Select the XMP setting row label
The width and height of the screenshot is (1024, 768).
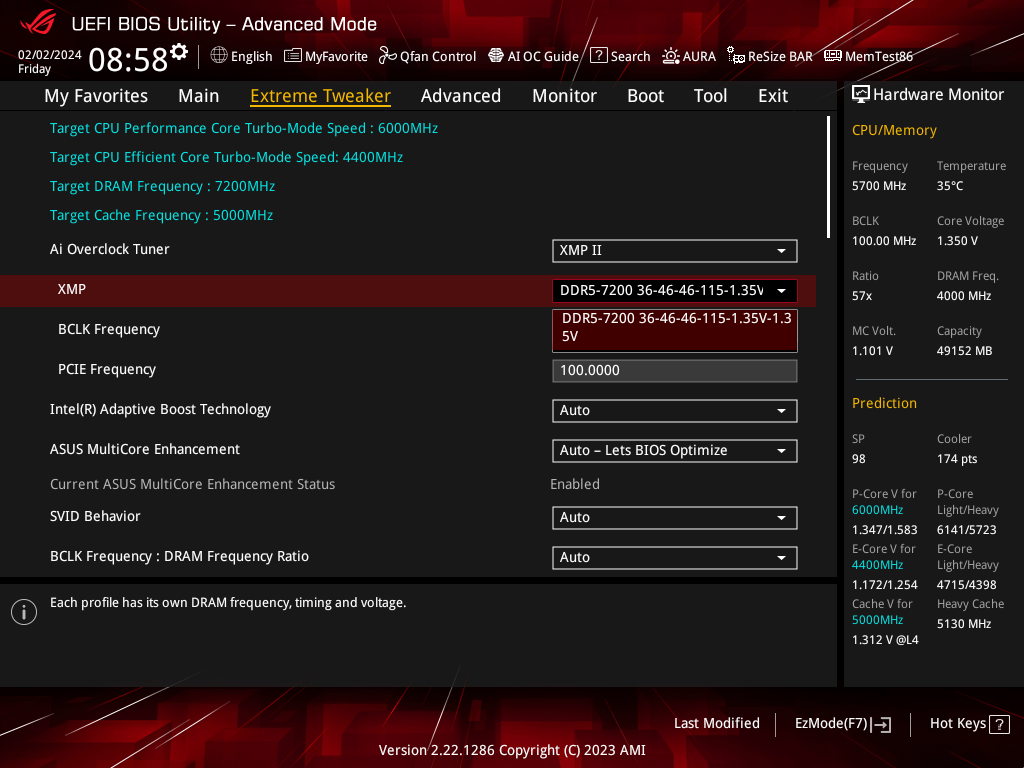click(x=72, y=289)
